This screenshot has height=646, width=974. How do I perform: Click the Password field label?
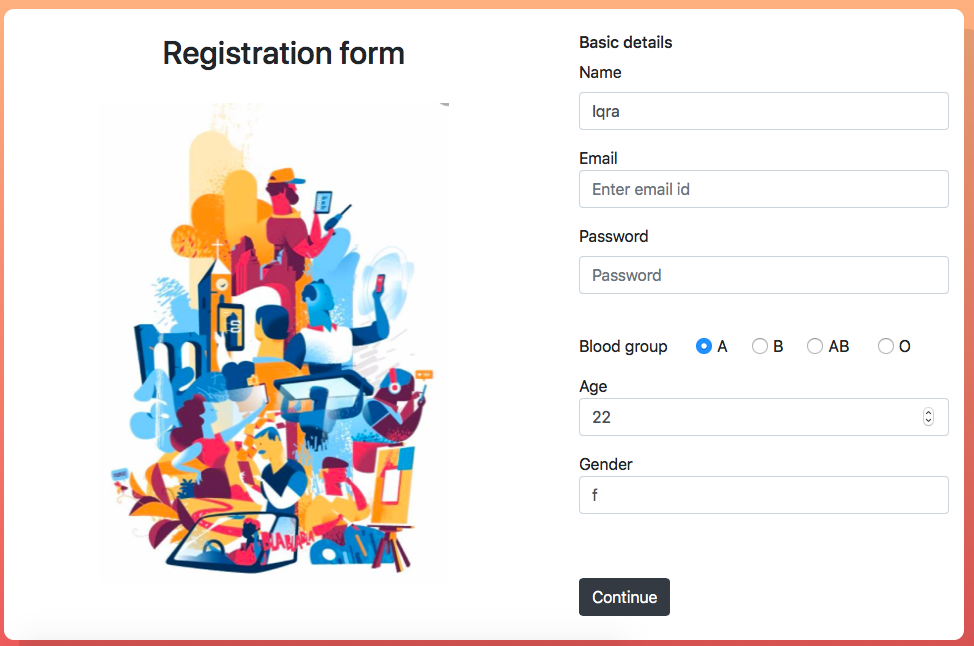click(614, 236)
